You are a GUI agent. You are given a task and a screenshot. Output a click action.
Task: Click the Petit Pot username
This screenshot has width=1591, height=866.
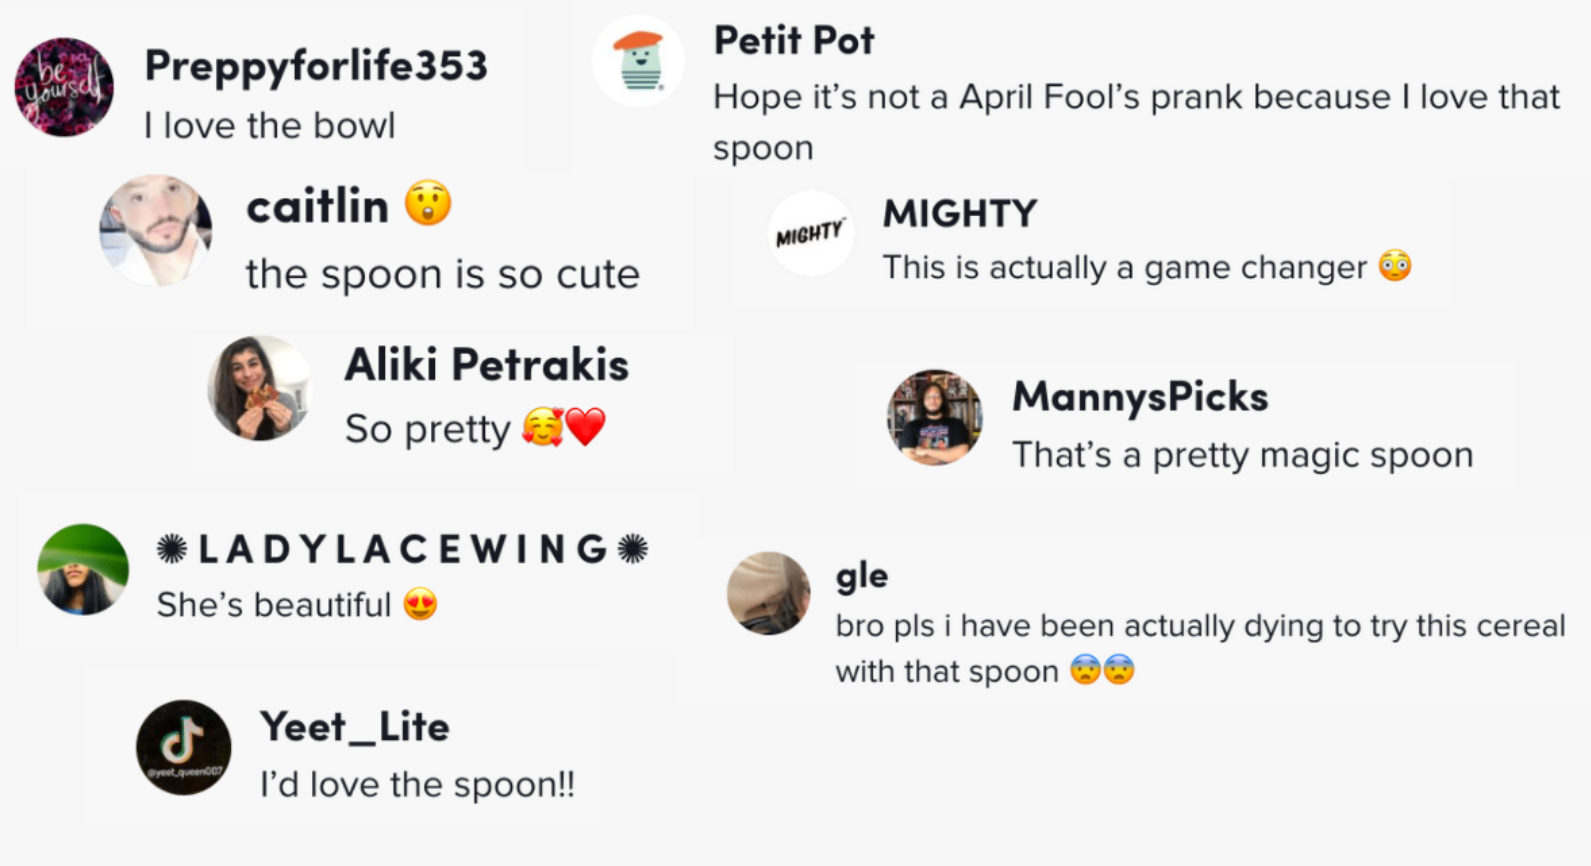793,41
